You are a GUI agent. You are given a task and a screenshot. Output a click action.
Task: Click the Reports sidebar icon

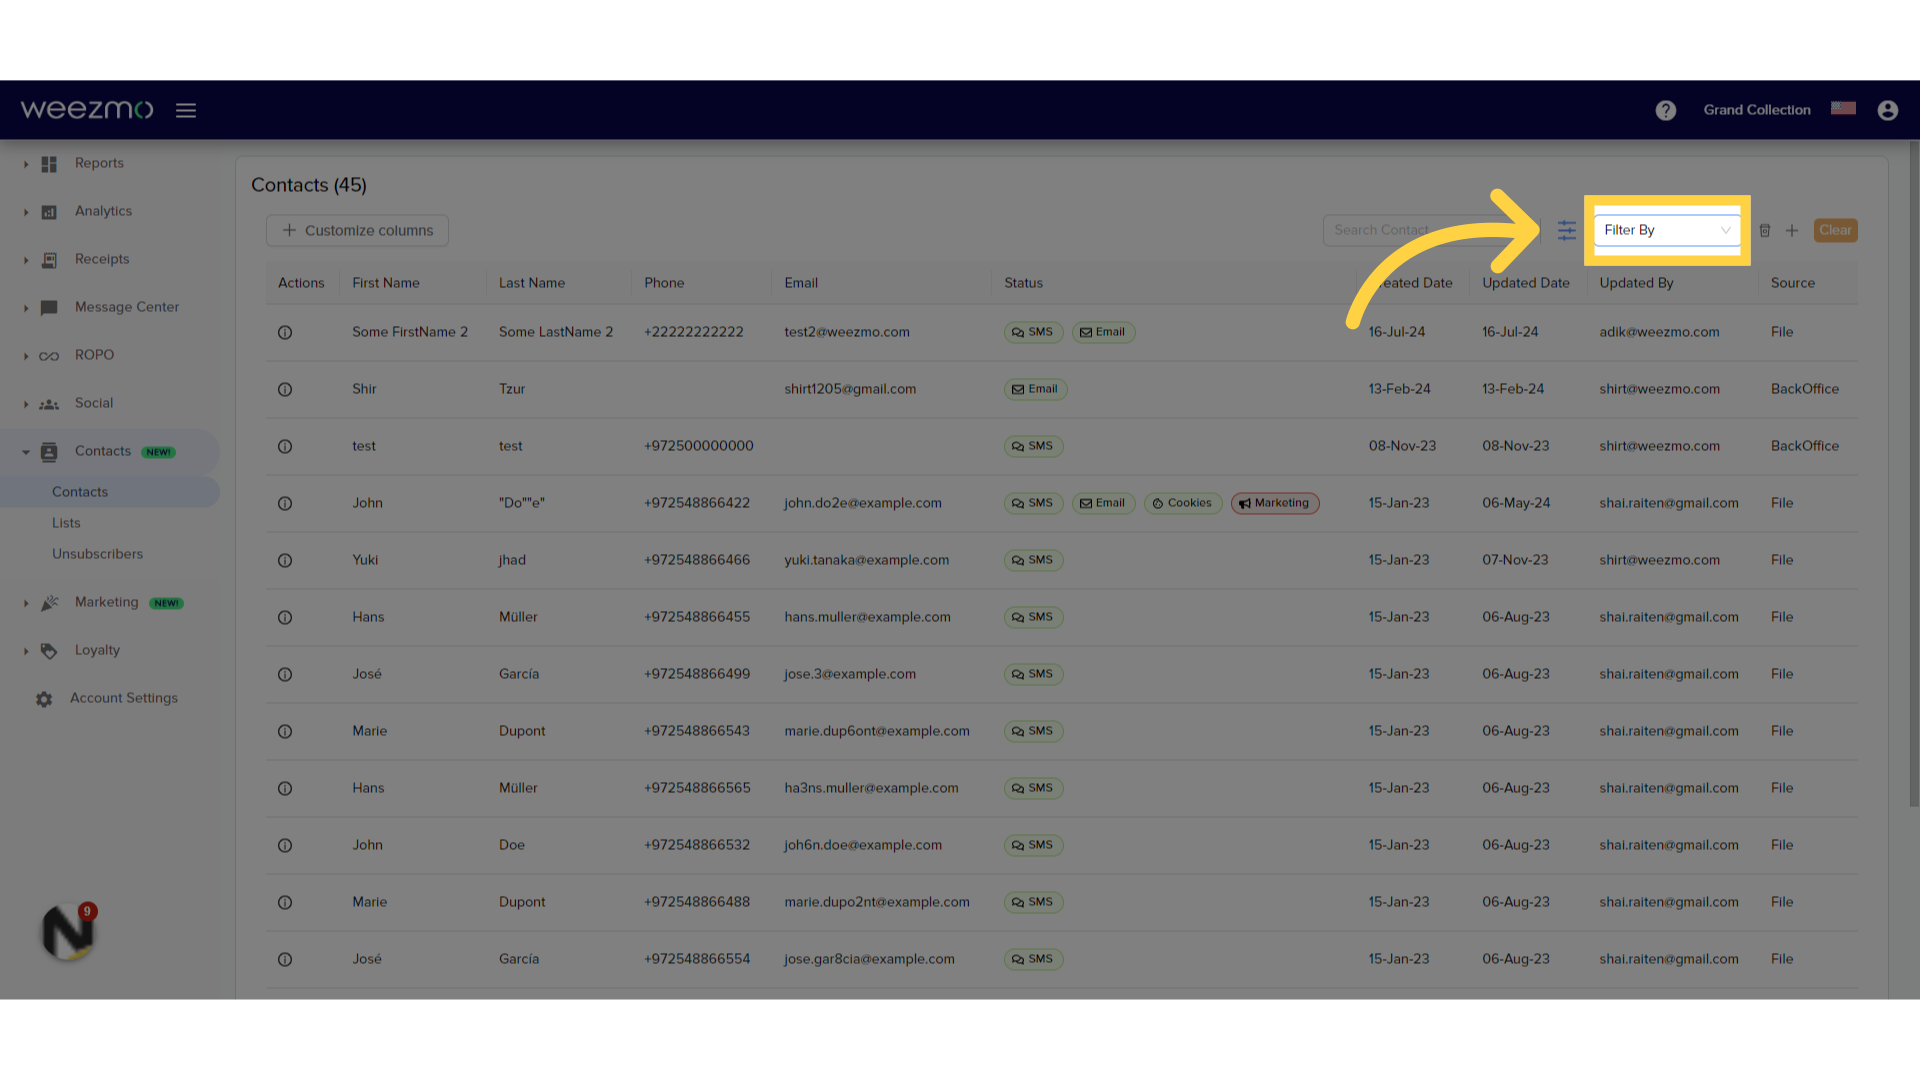[49, 162]
